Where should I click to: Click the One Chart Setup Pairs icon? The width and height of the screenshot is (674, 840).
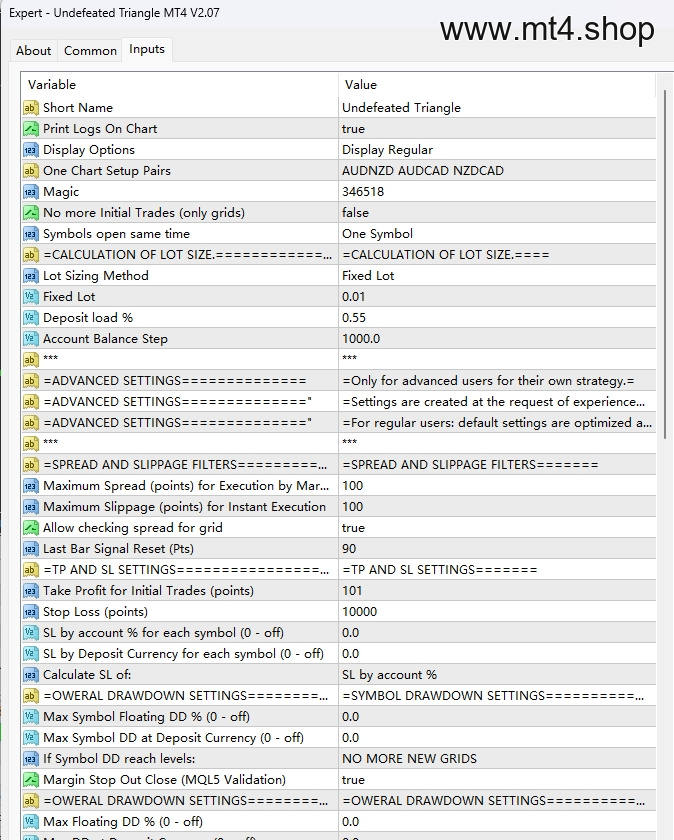point(31,171)
